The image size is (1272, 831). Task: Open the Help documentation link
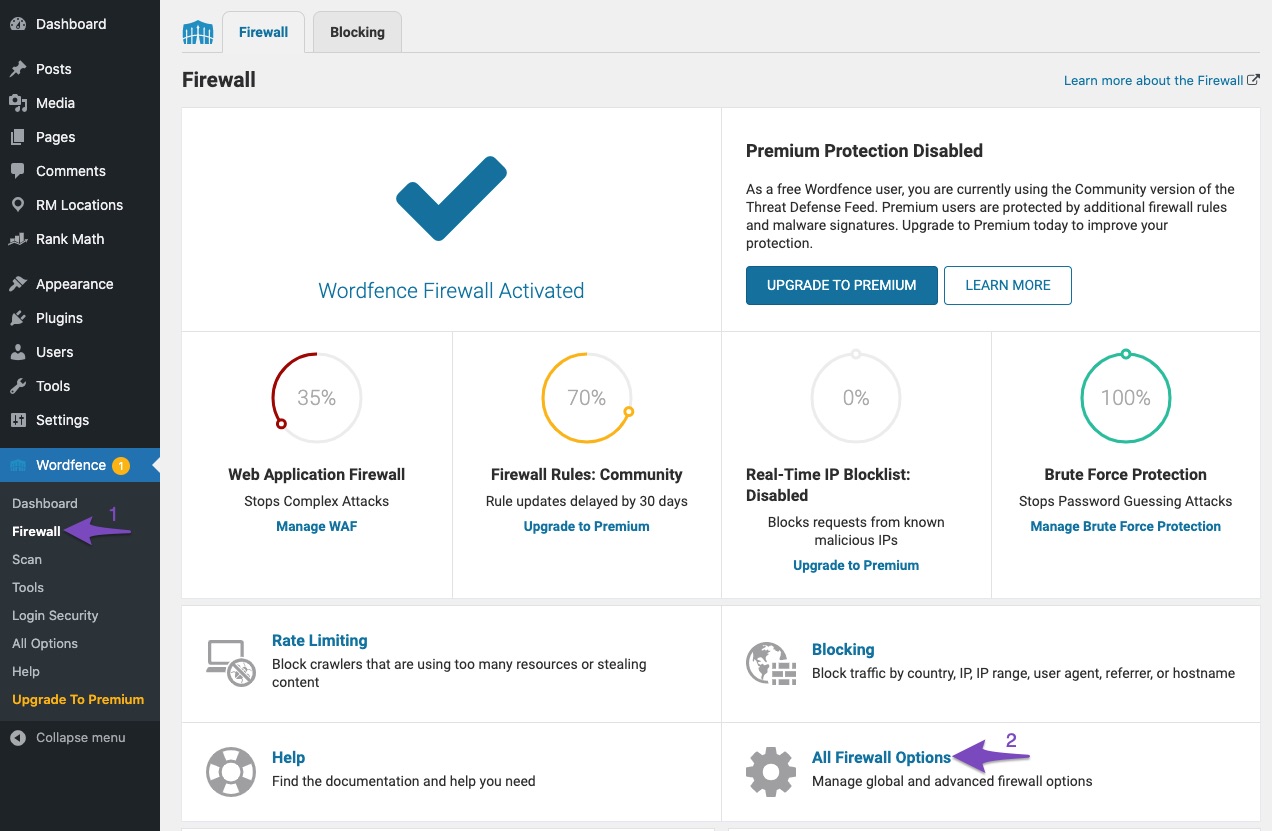[288, 757]
